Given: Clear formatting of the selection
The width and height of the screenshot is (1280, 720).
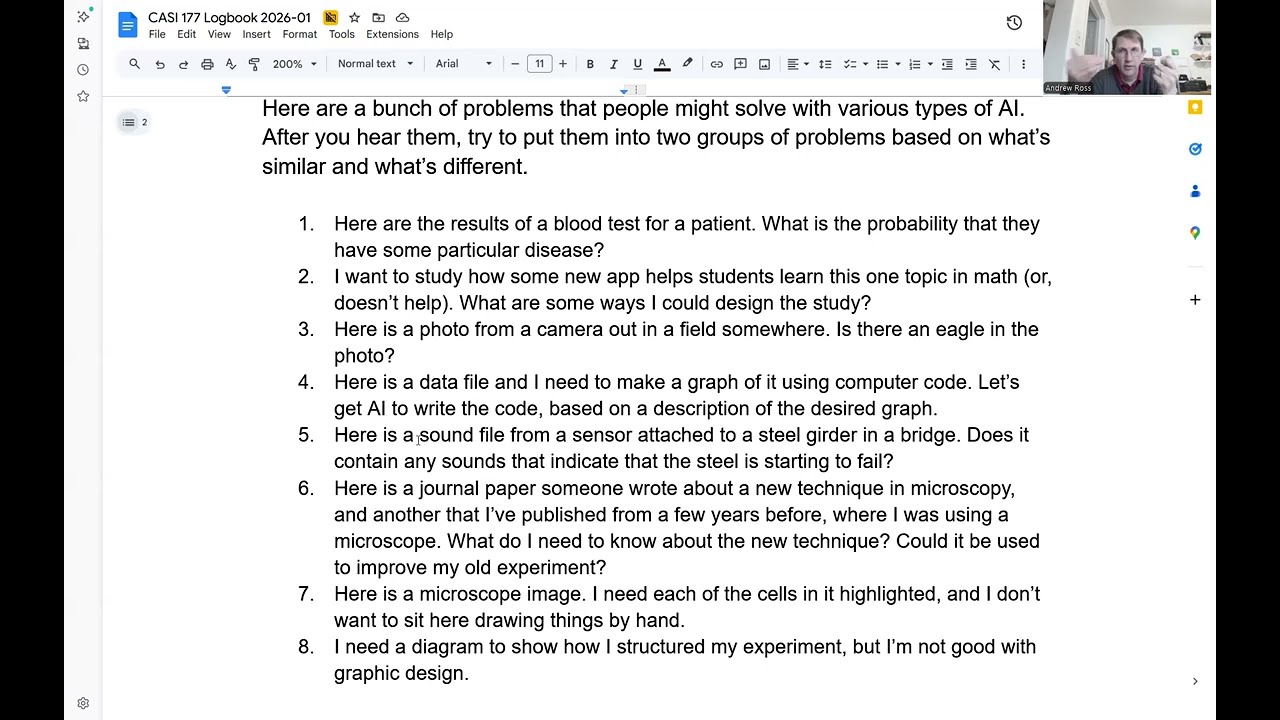Looking at the screenshot, I should coord(994,64).
